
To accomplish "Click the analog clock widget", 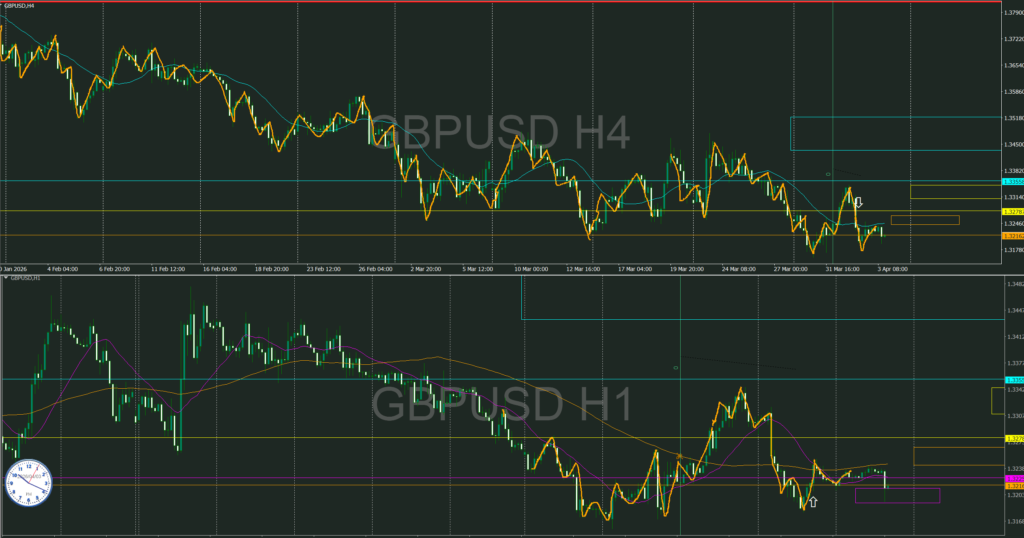I will tap(26, 483).
